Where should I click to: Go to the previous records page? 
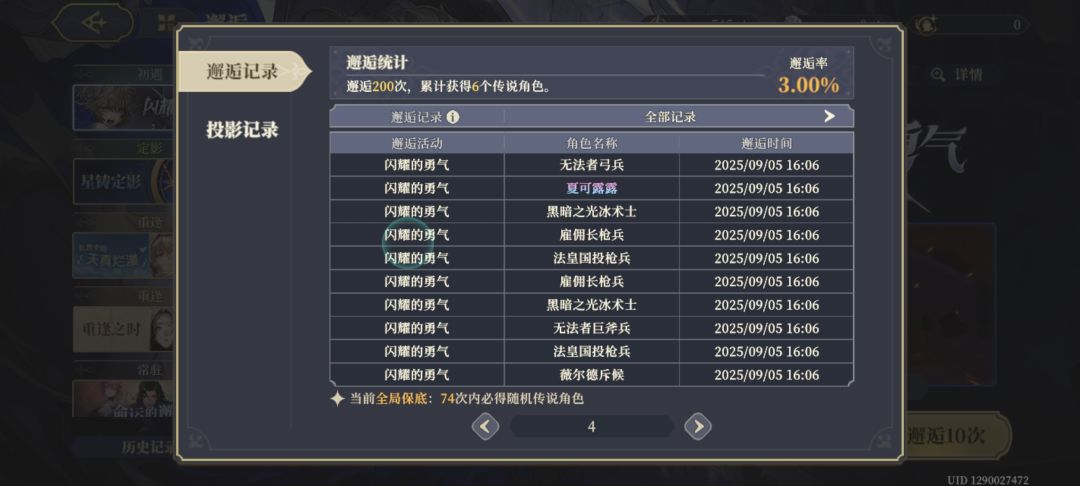coord(485,427)
